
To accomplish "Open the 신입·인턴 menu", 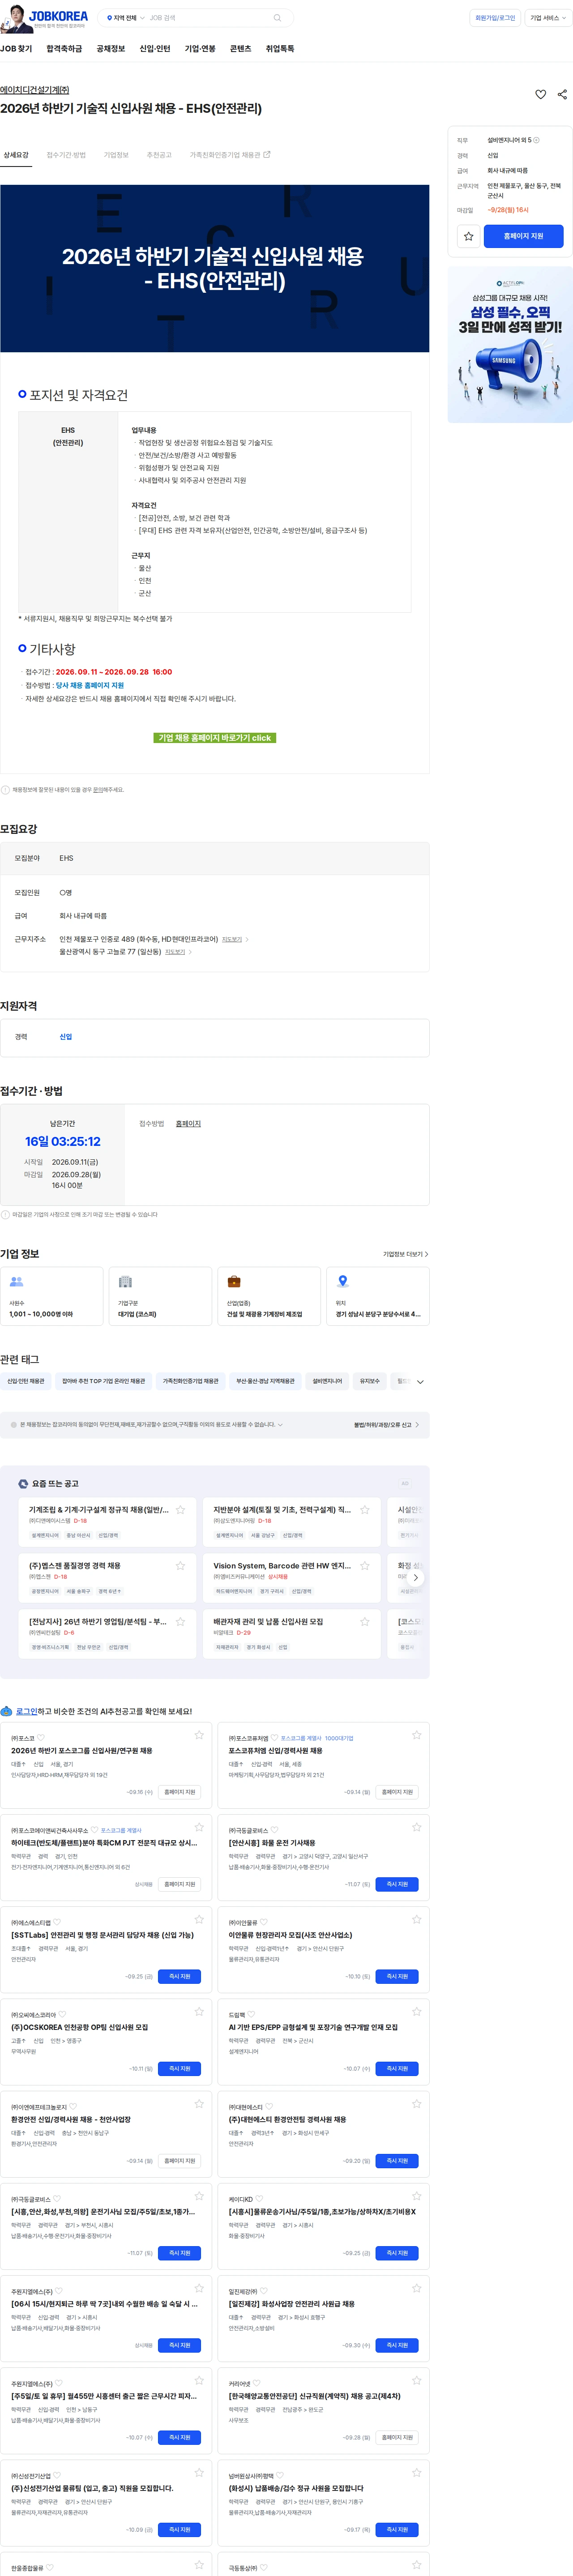I will 155,49.
